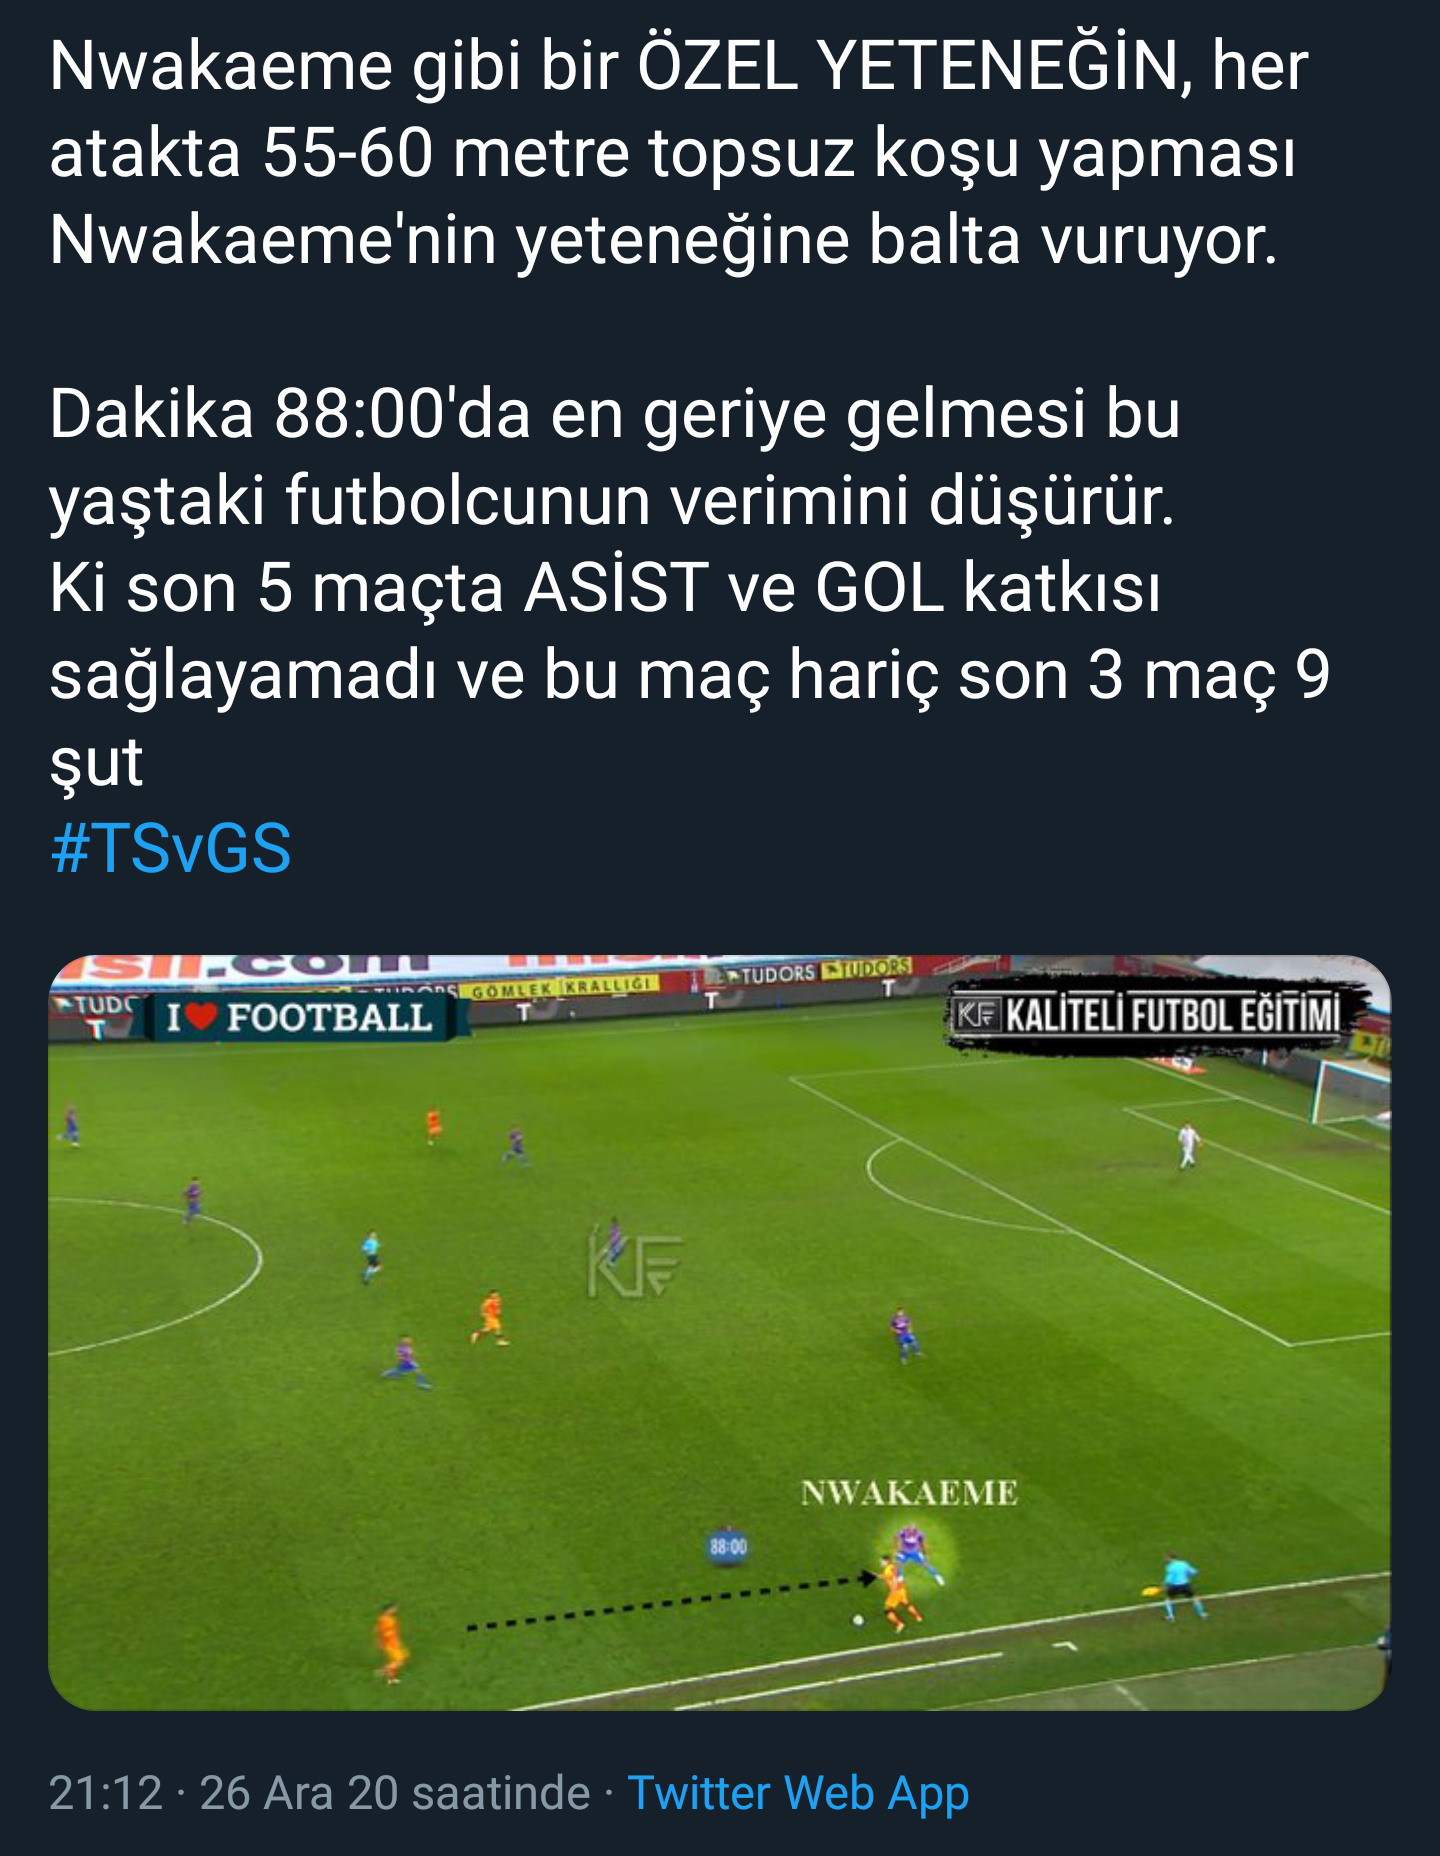
Task: Click the tweet paragraph starting with Dakika 88:00'da
Action: tap(690, 587)
